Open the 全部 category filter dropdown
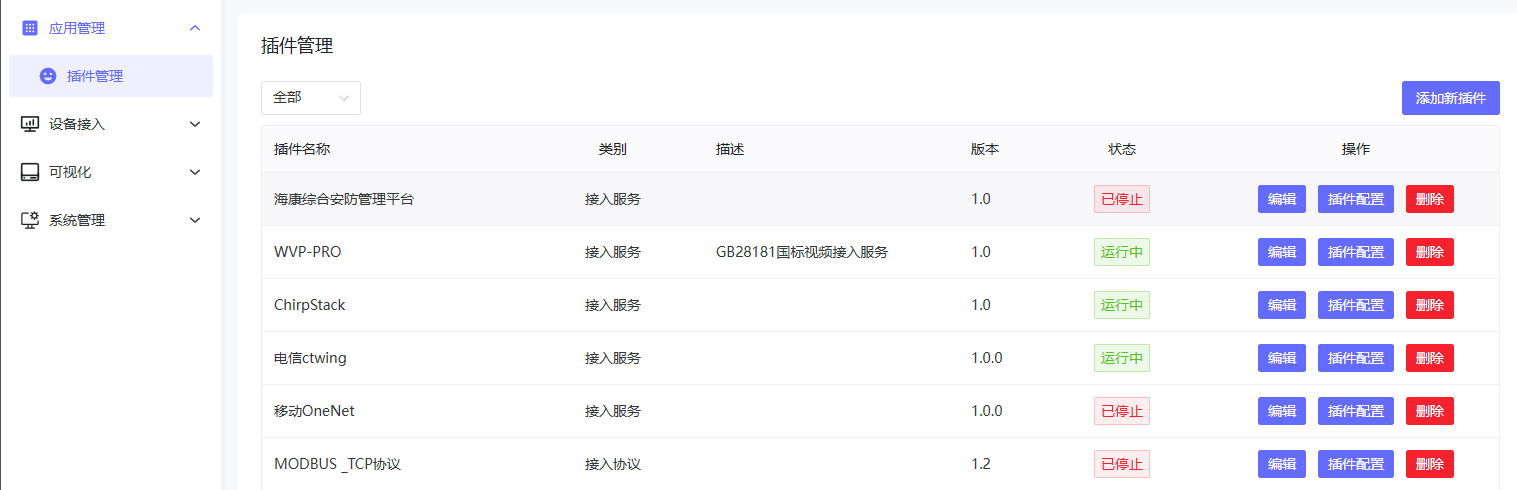The height and width of the screenshot is (490, 1517). pos(310,98)
